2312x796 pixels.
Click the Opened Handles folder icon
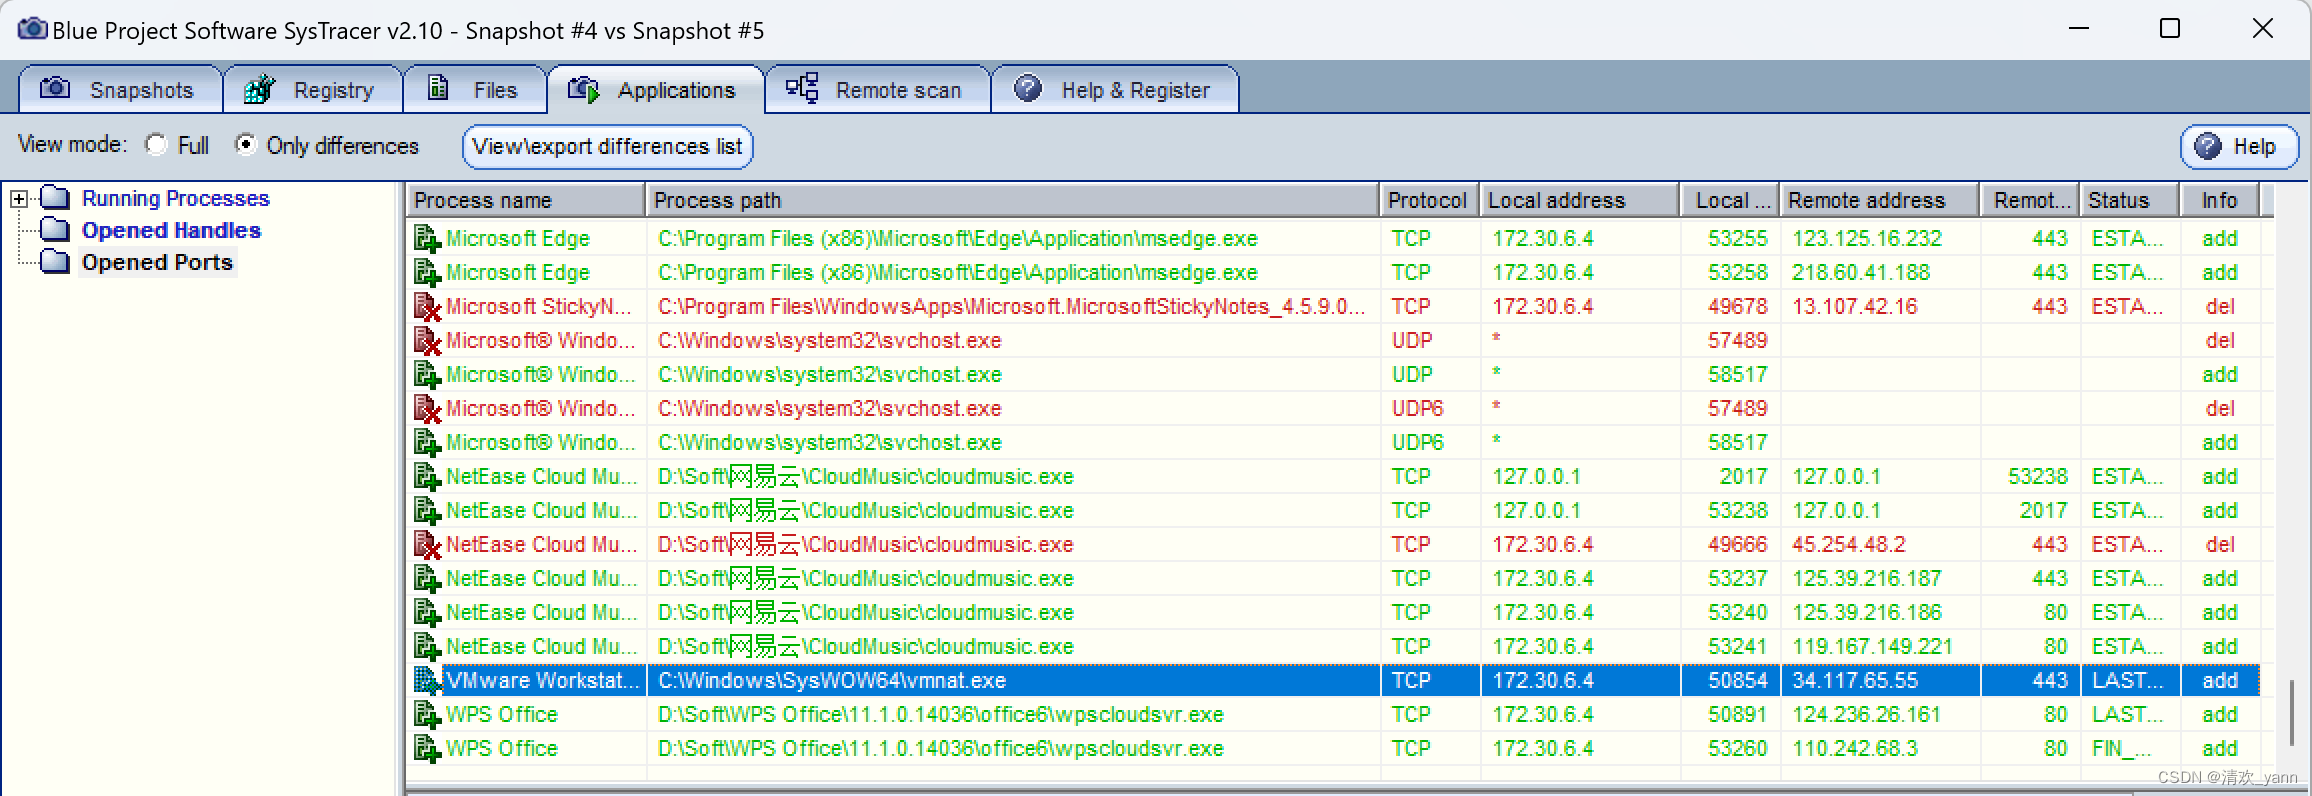click(x=55, y=230)
